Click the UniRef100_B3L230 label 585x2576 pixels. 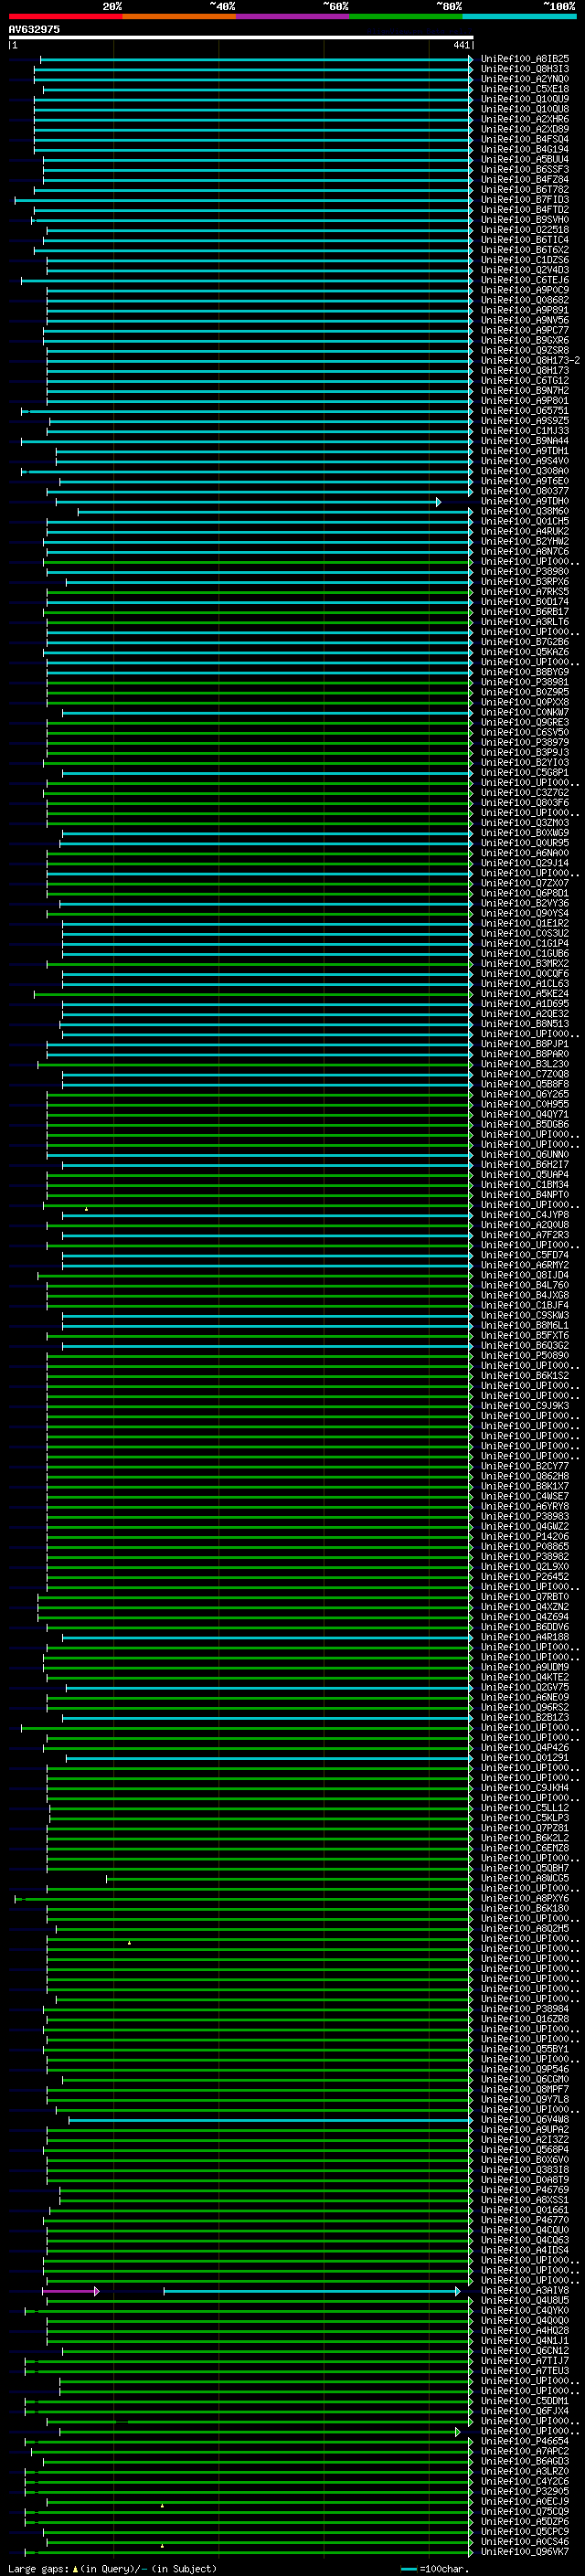click(x=524, y=1064)
